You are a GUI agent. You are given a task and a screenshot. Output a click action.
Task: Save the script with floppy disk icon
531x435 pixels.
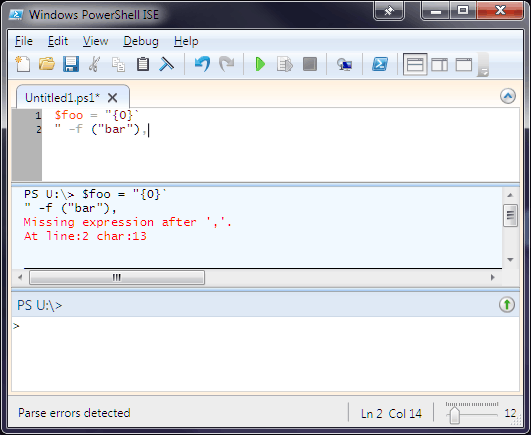tap(71, 64)
